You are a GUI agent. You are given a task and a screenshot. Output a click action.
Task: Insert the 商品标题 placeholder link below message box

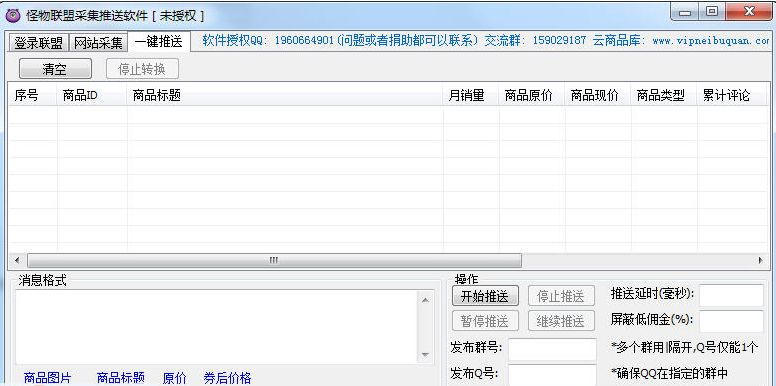pos(120,379)
